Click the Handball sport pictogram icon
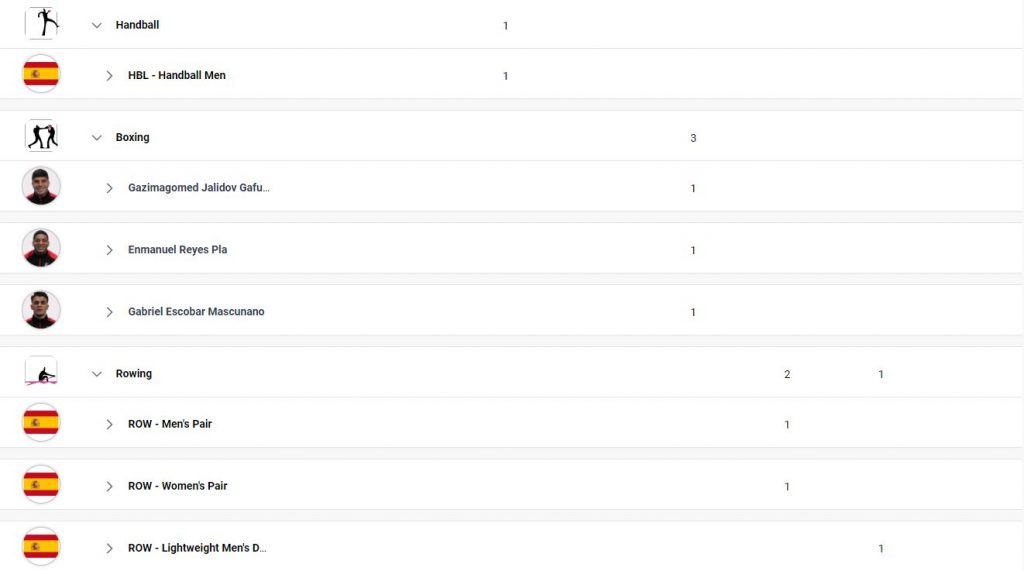Image resolution: width=1024 pixels, height=571 pixels. click(41, 23)
